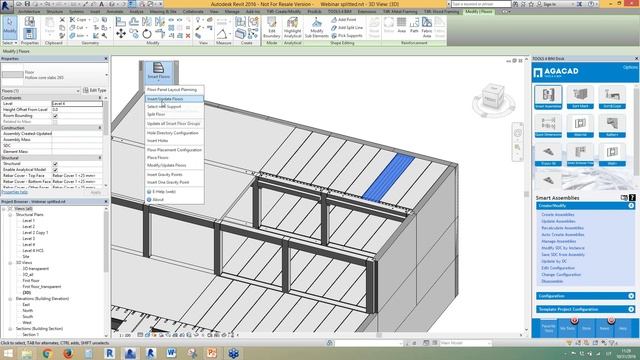Click the Cut clipboard icon

click(x=62, y=20)
